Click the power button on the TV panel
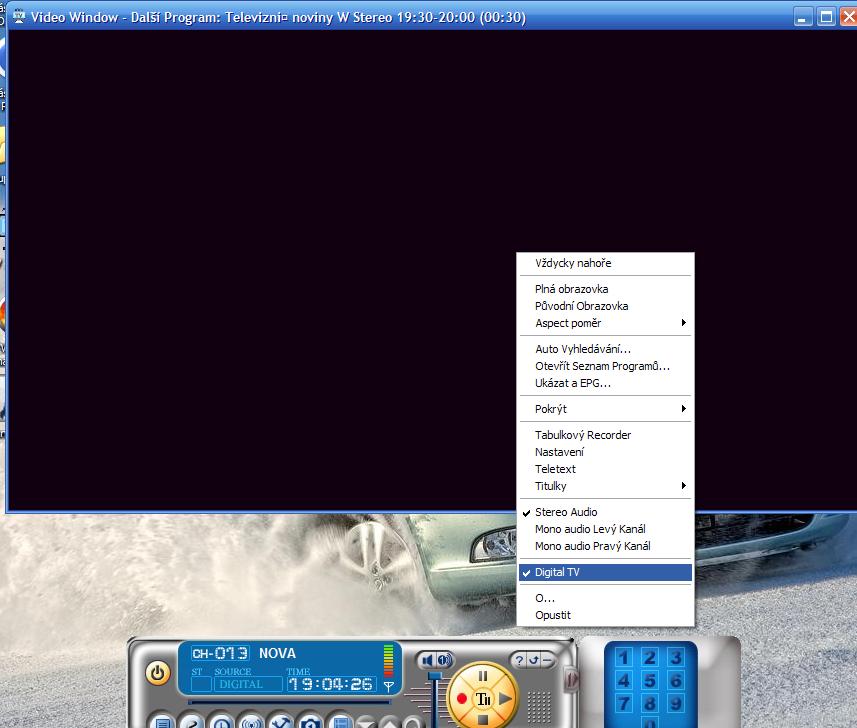Screen dimensions: 857x728 click(157, 673)
